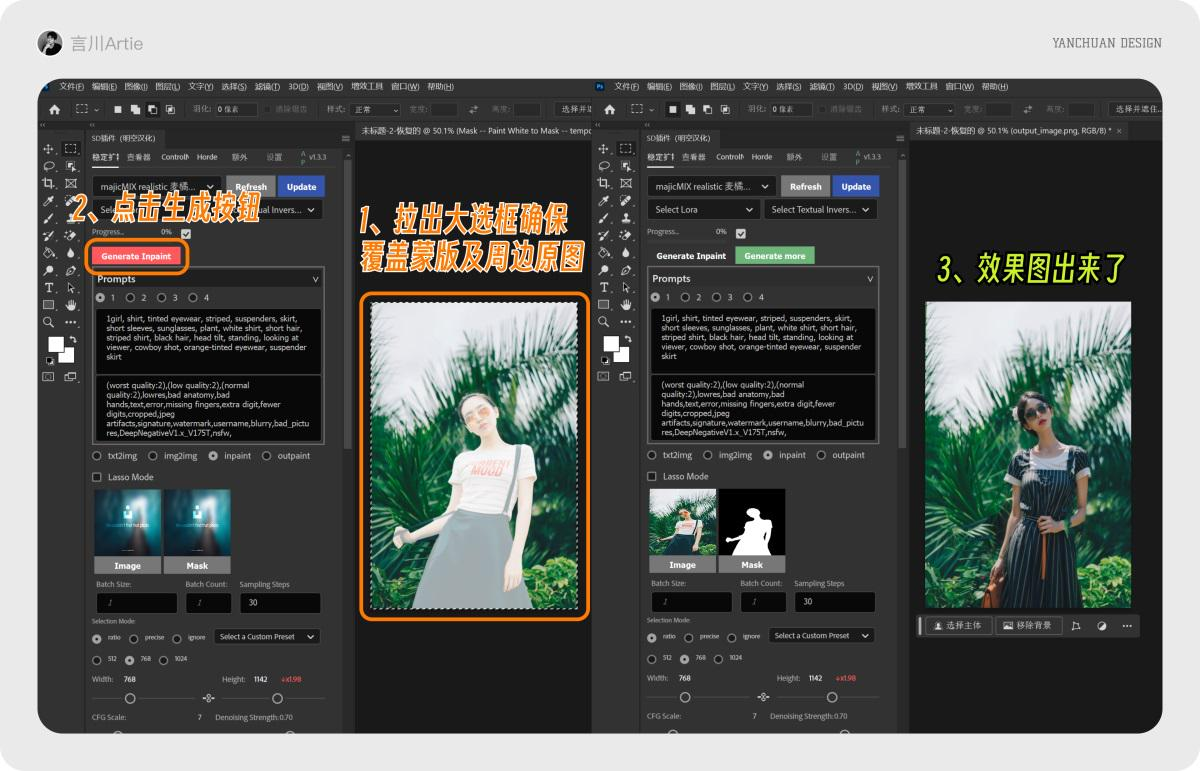The height and width of the screenshot is (771, 1200).
Task: Select the 1024 size radio button
Action: coord(165,659)
